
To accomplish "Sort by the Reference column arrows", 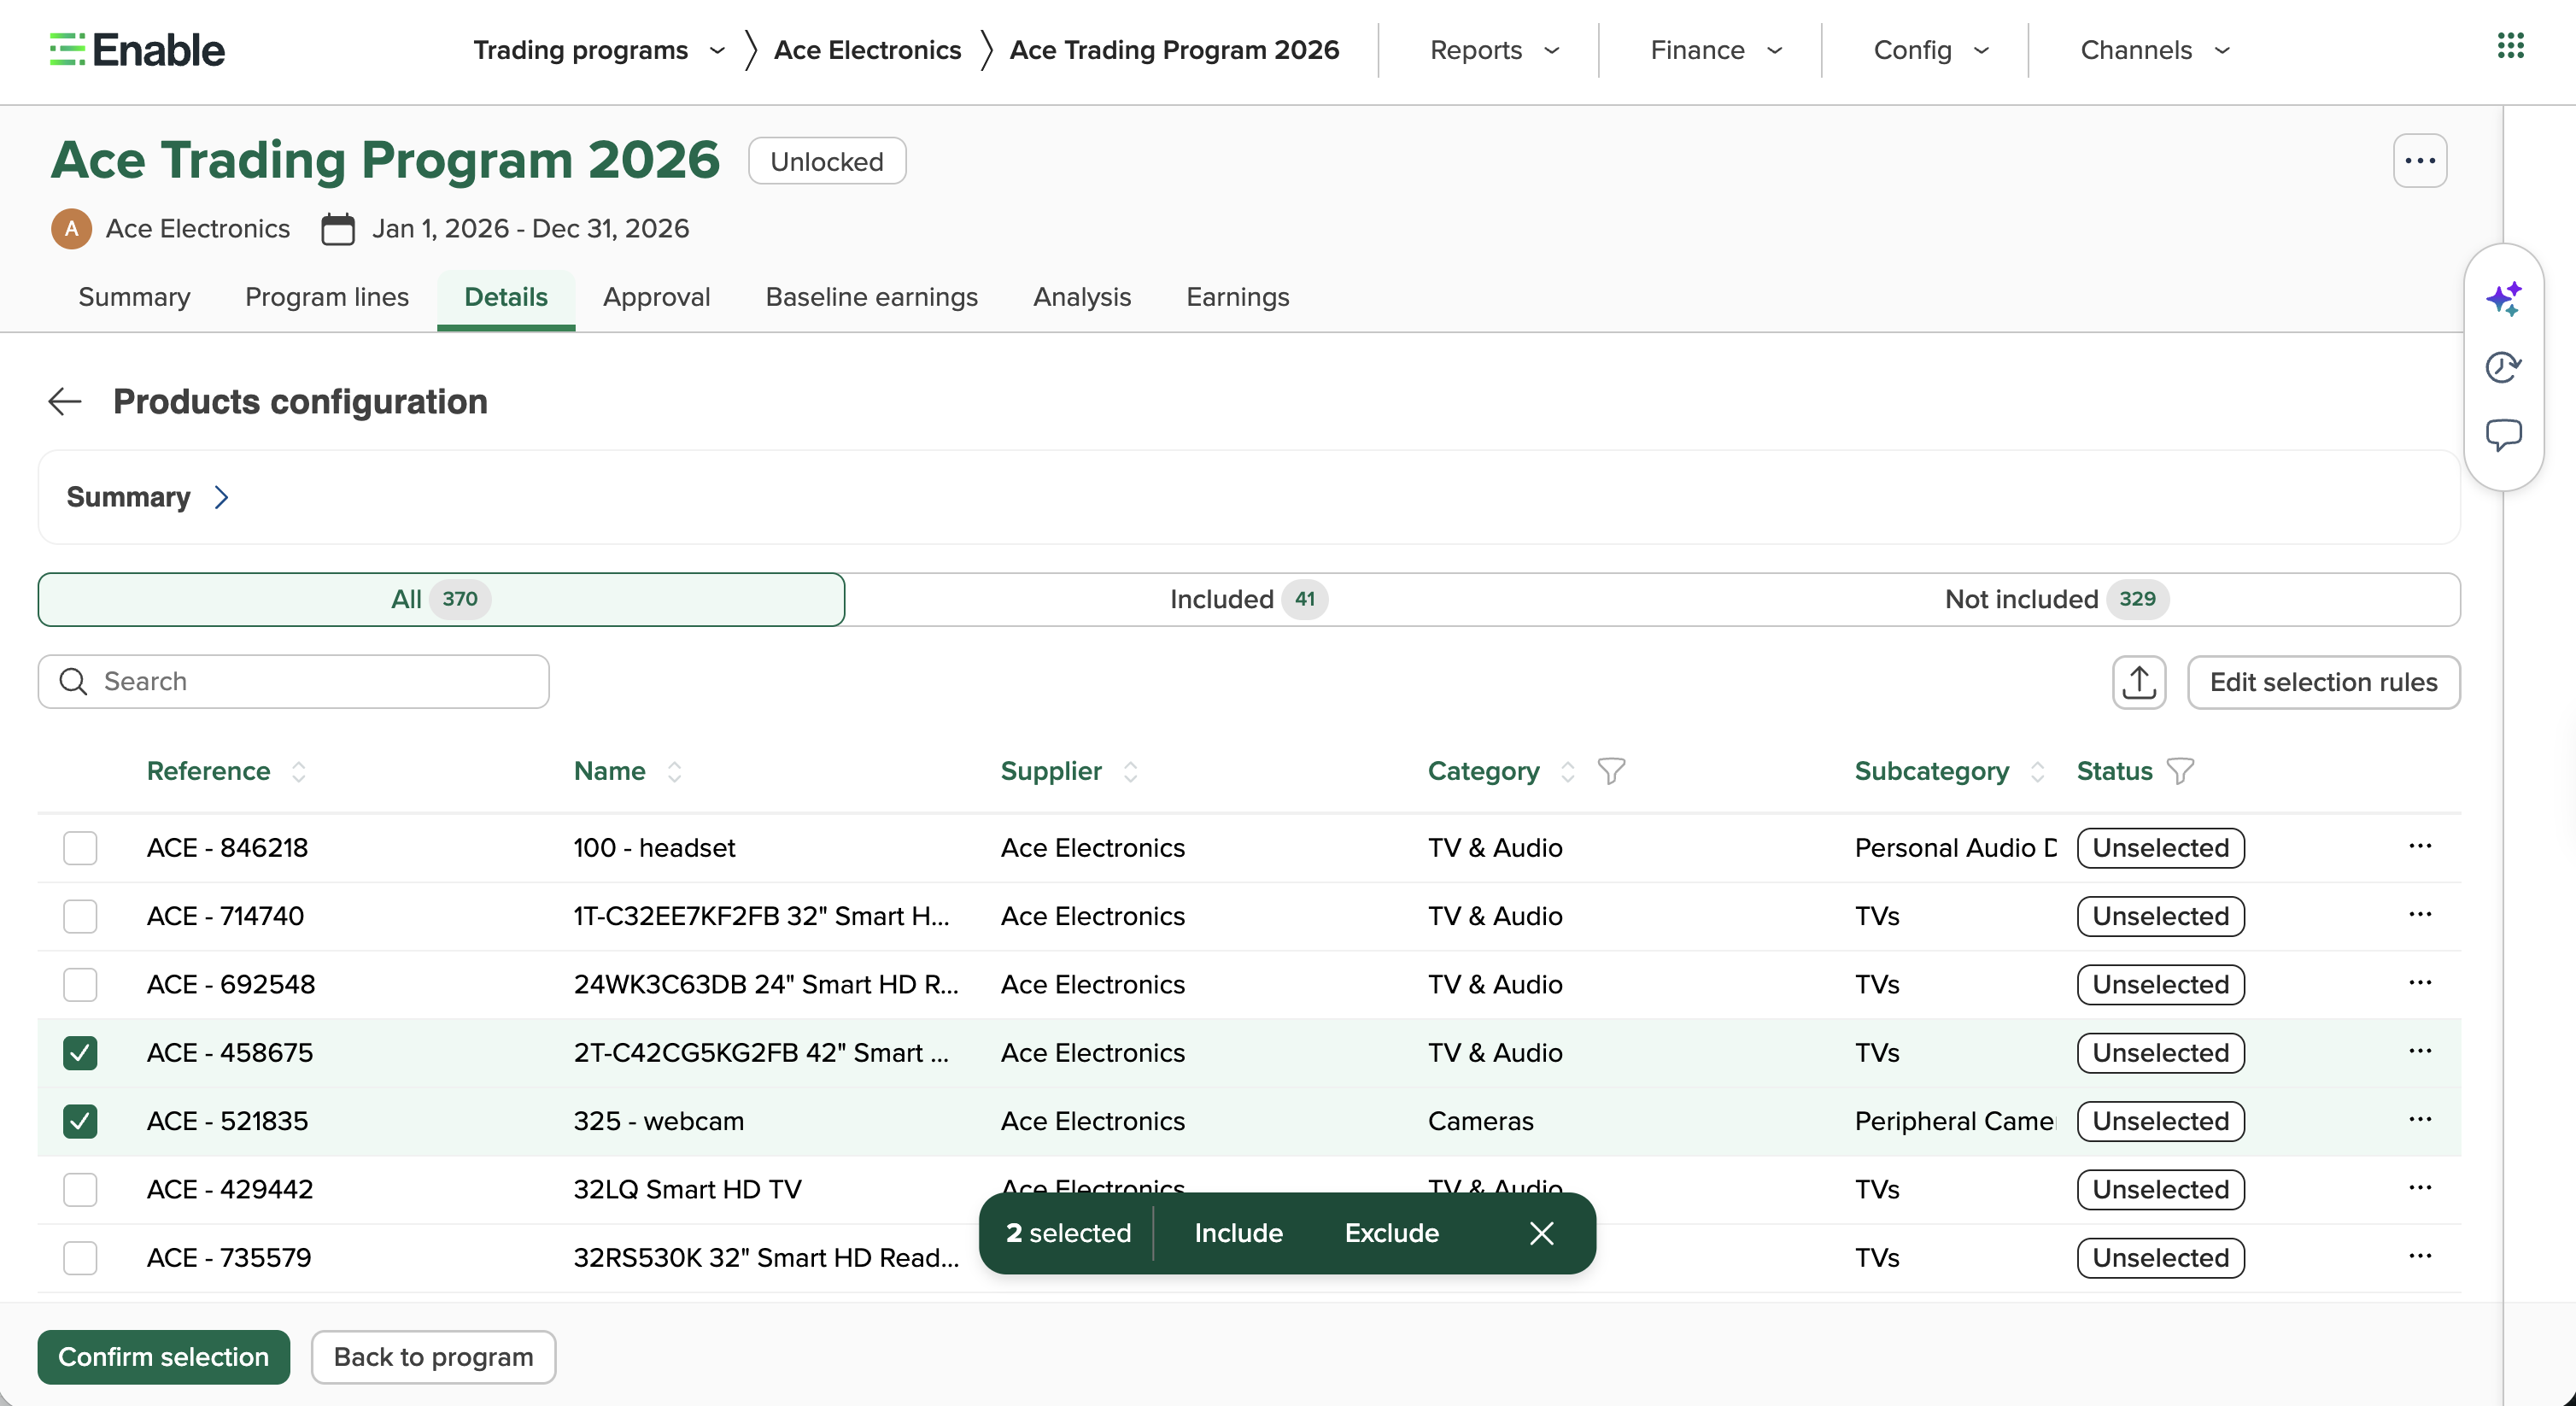I will pyautogui.click(x=298, y=771).
